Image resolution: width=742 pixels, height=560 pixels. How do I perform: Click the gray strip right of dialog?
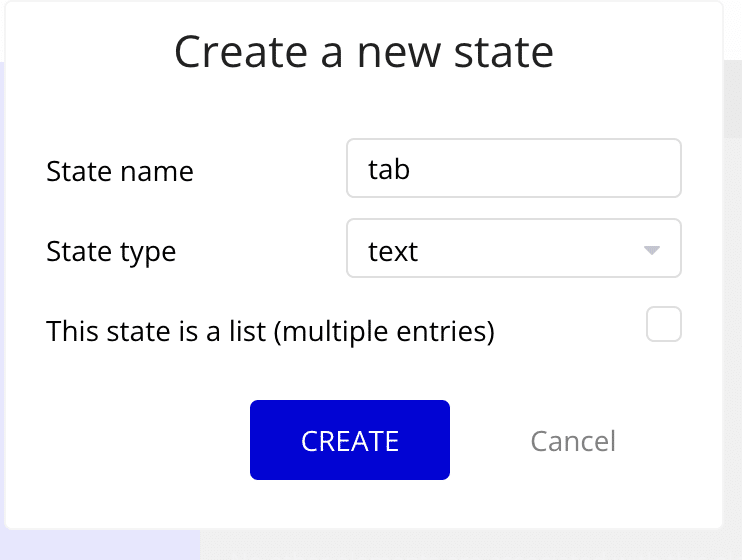point(733,331)
